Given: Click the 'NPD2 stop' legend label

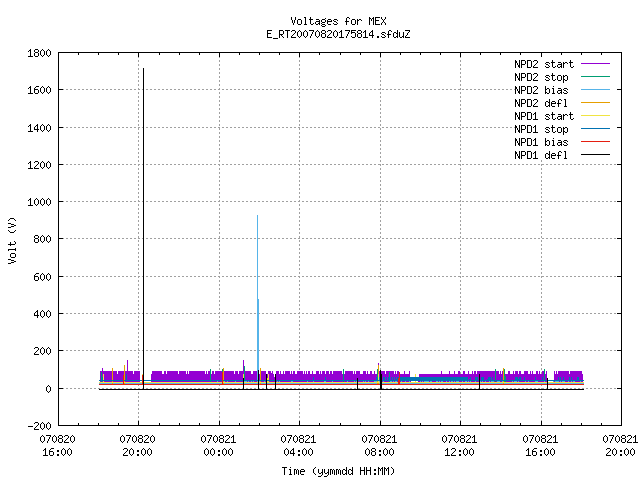Looking at the screenshot, I should 541,77.
